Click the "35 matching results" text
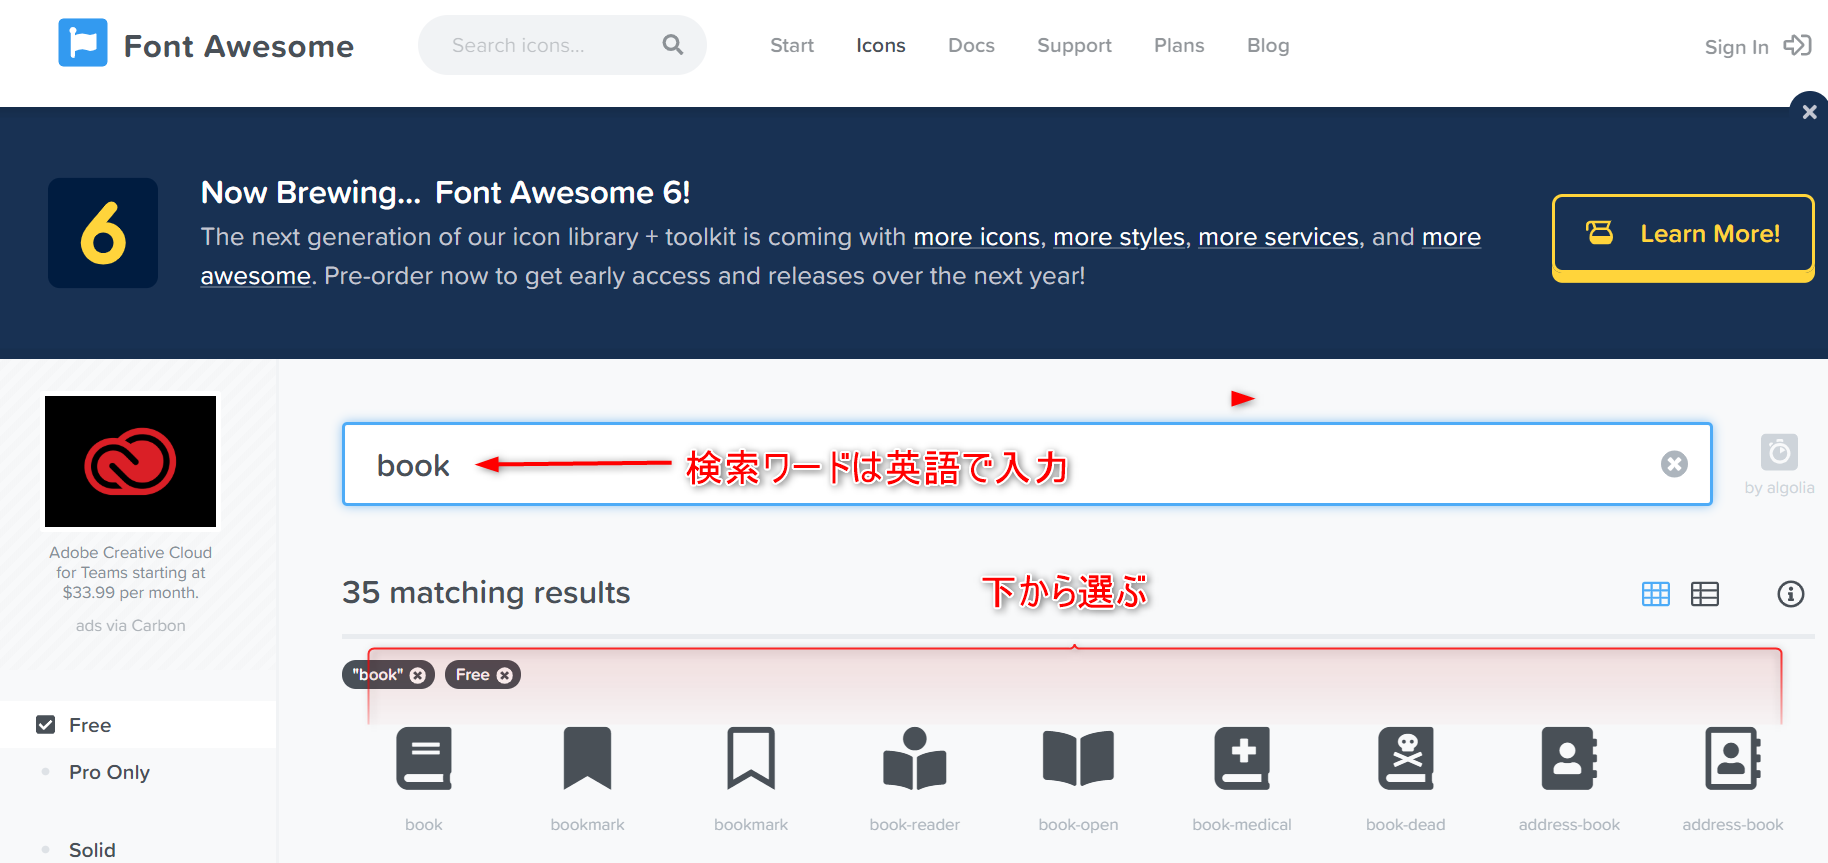 [486, 593]
